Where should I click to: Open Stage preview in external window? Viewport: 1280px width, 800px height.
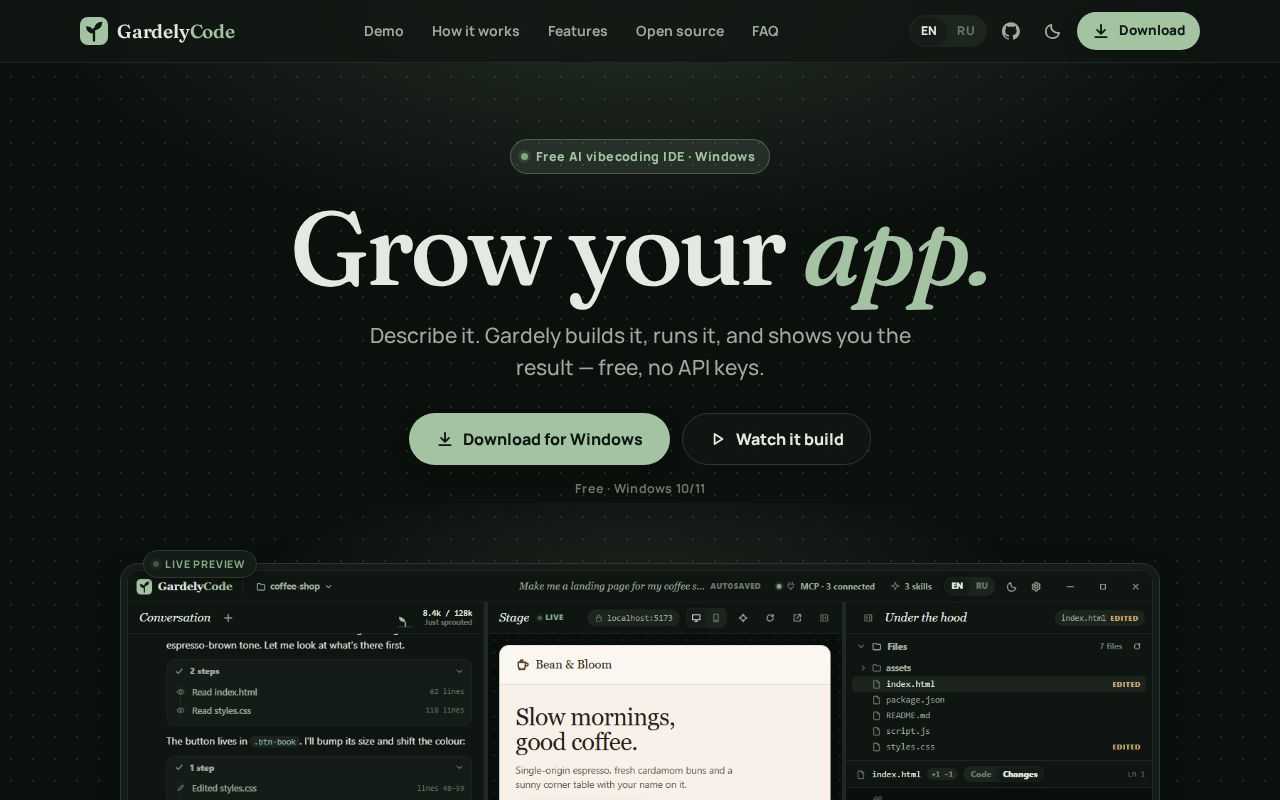797,618
